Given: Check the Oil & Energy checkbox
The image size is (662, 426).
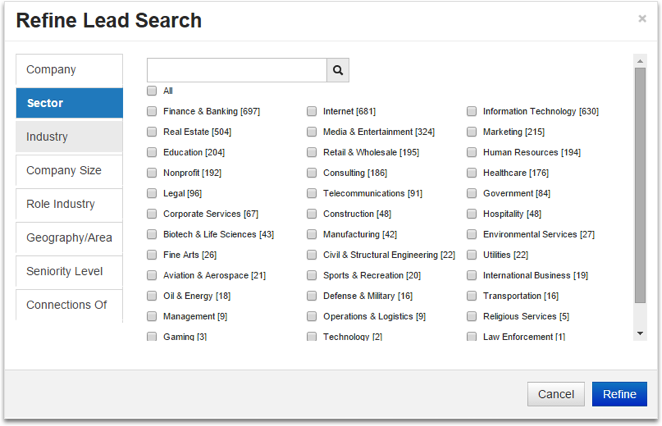Looking at the screenshot, I should [152, 296].
